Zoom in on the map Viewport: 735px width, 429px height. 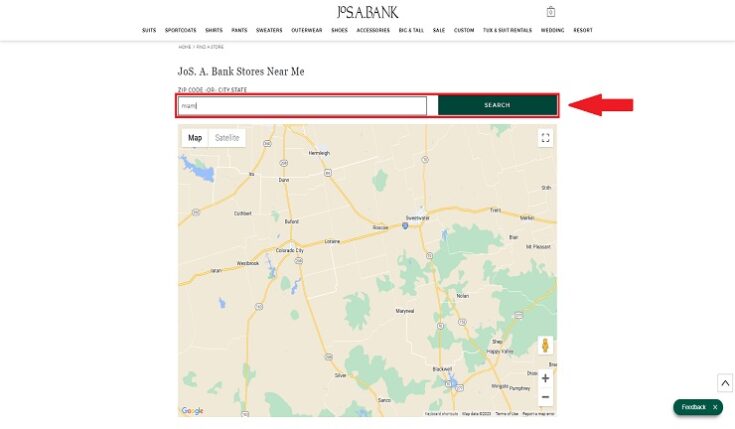(545, 378)
